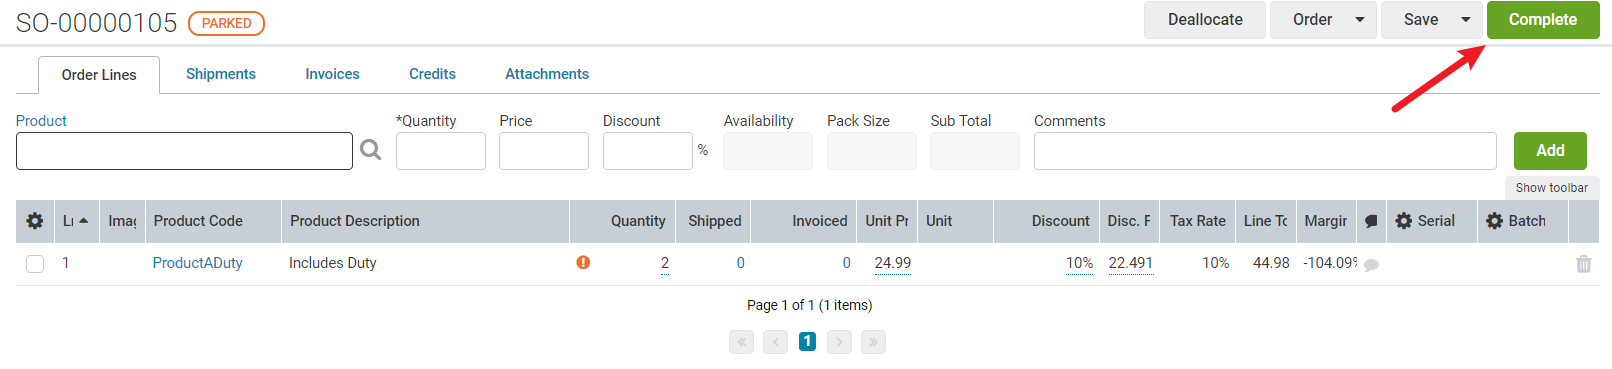The width and height of the screenshot is (1612, 369).
Task: Click the orange warning icon on ProductADuty line
Action: point(583,262)
